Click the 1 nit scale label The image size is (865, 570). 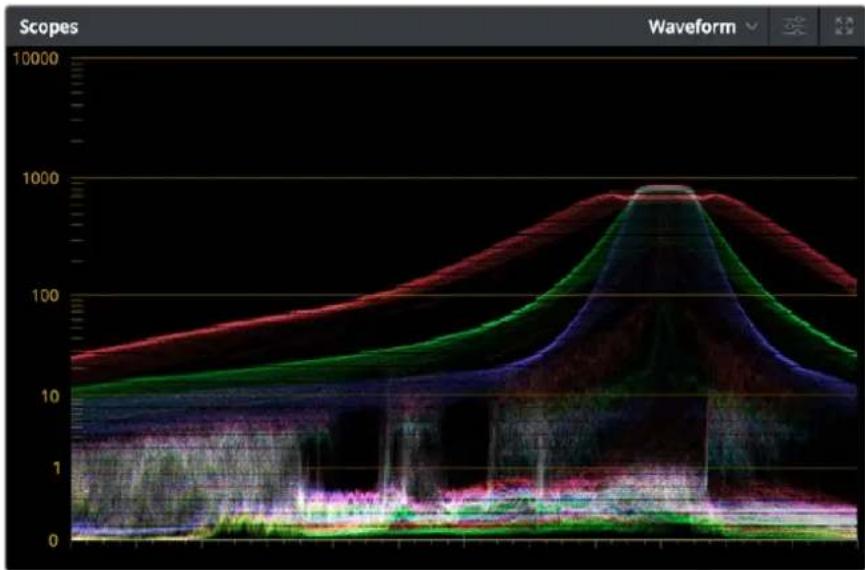point(54,468)
